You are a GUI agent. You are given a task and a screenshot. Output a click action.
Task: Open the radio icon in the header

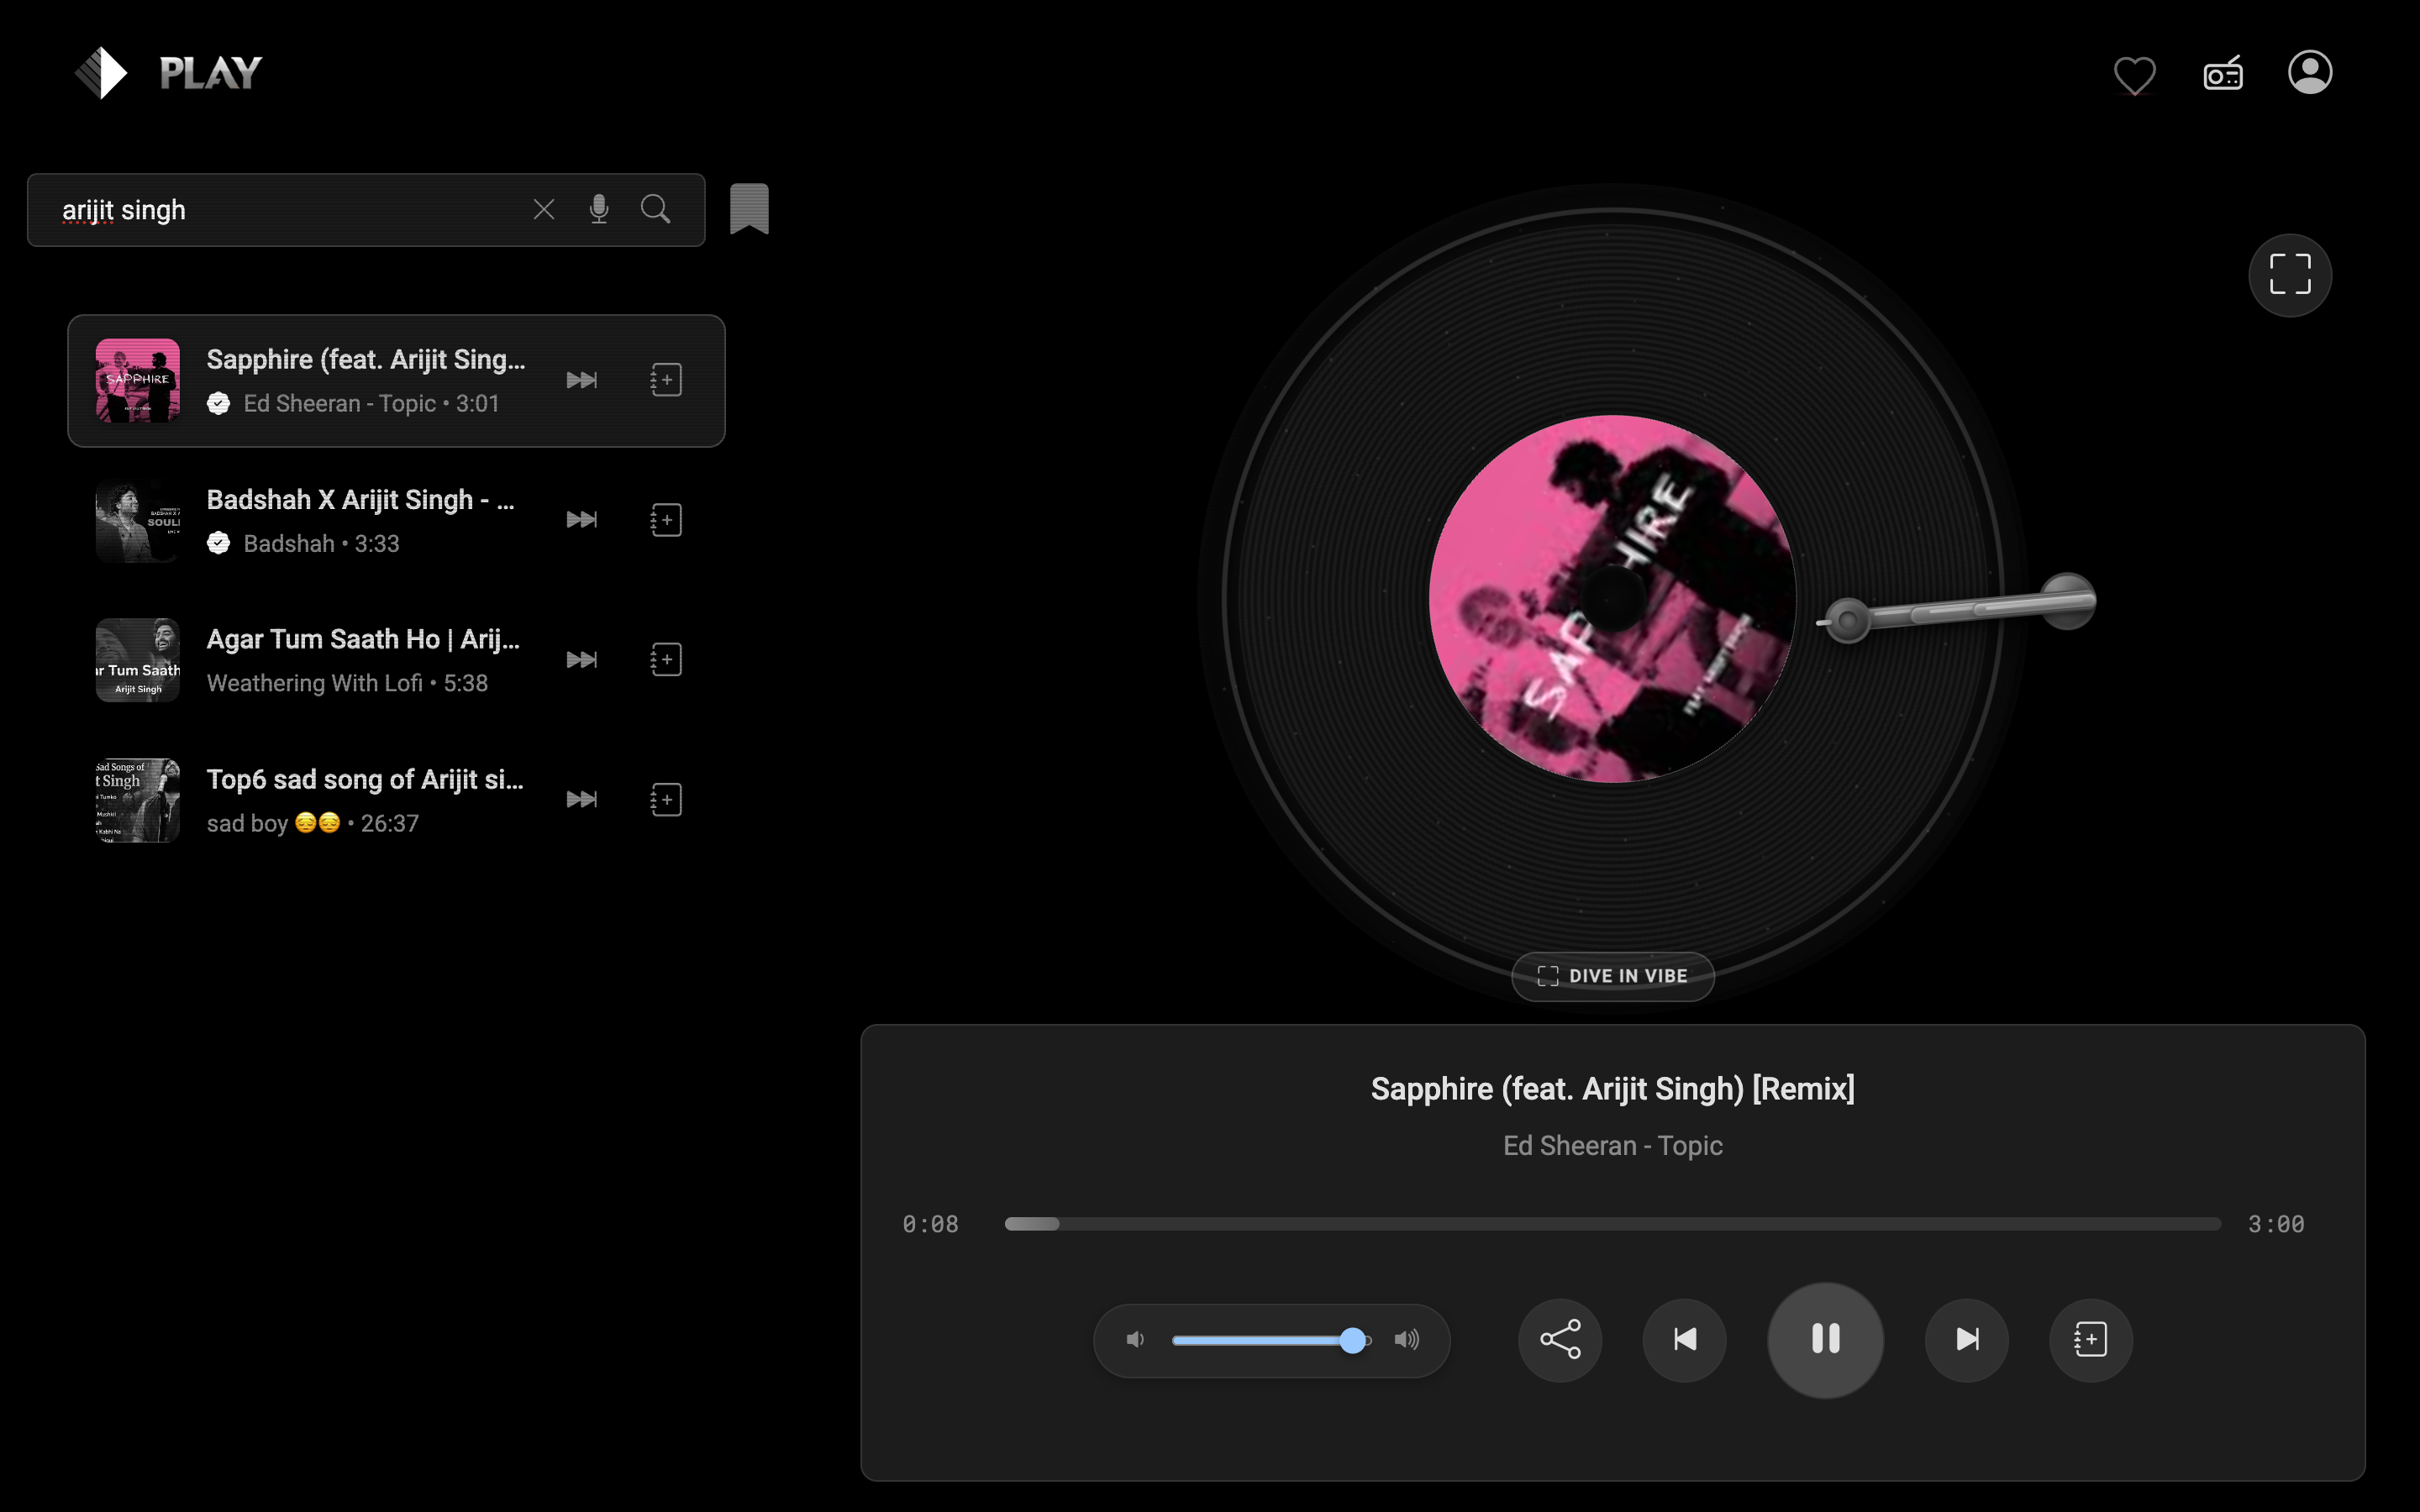tap(2223, 73)
